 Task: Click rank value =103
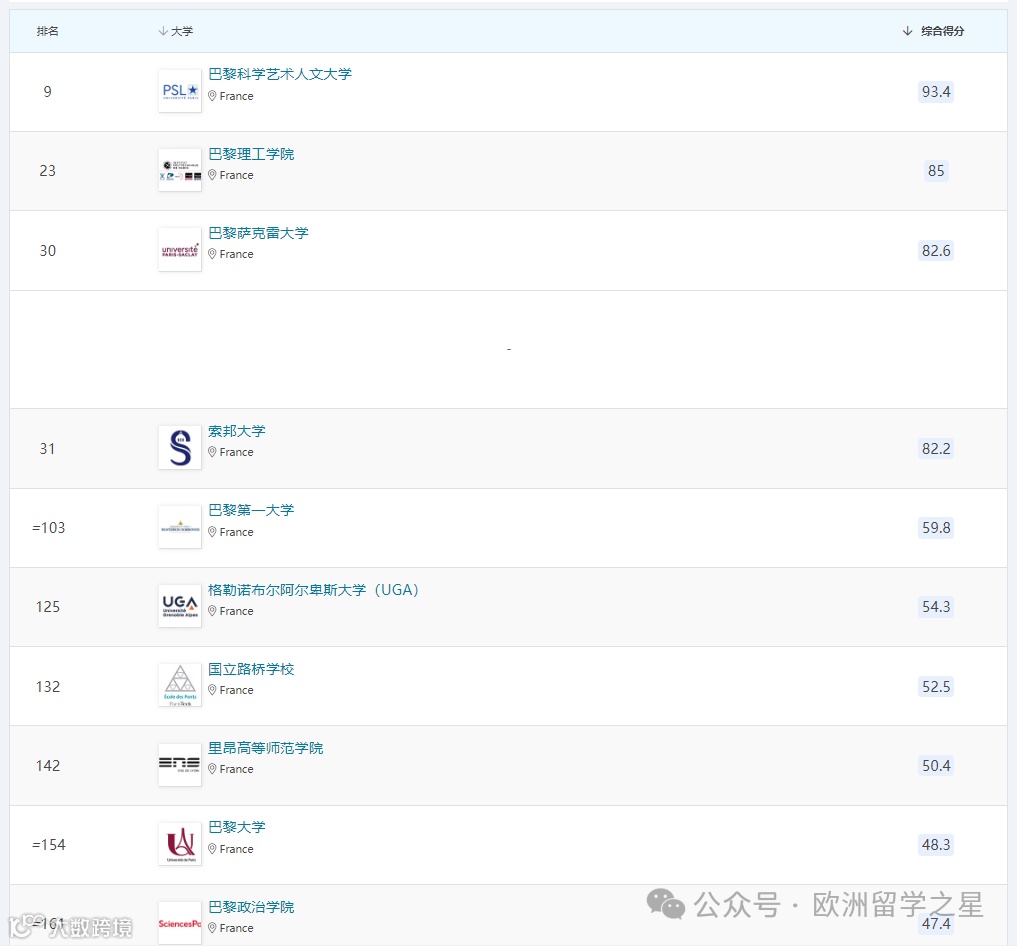(x=49, y=528)
